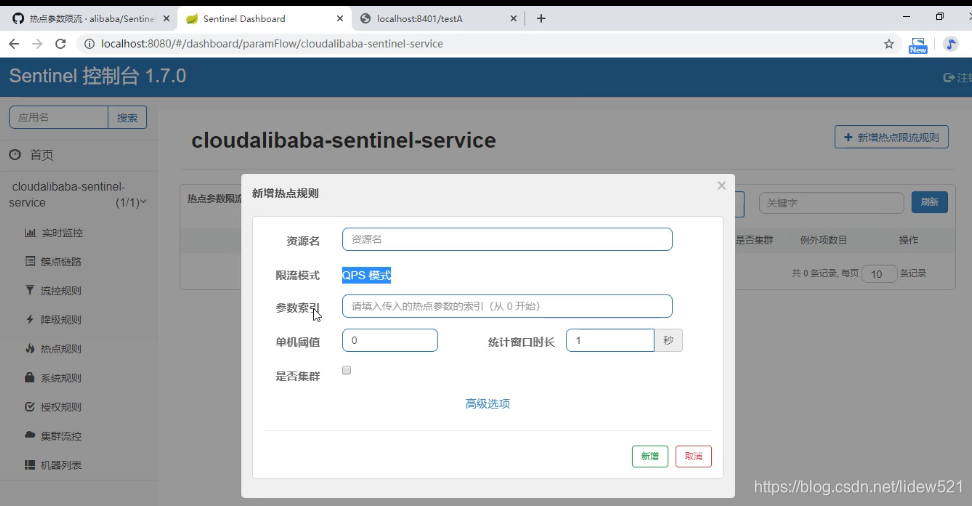Collapse cloudalibaba-sentinel-service sidebar entry
This screenshot has width=972, height=506.
(x=77, y=195)
